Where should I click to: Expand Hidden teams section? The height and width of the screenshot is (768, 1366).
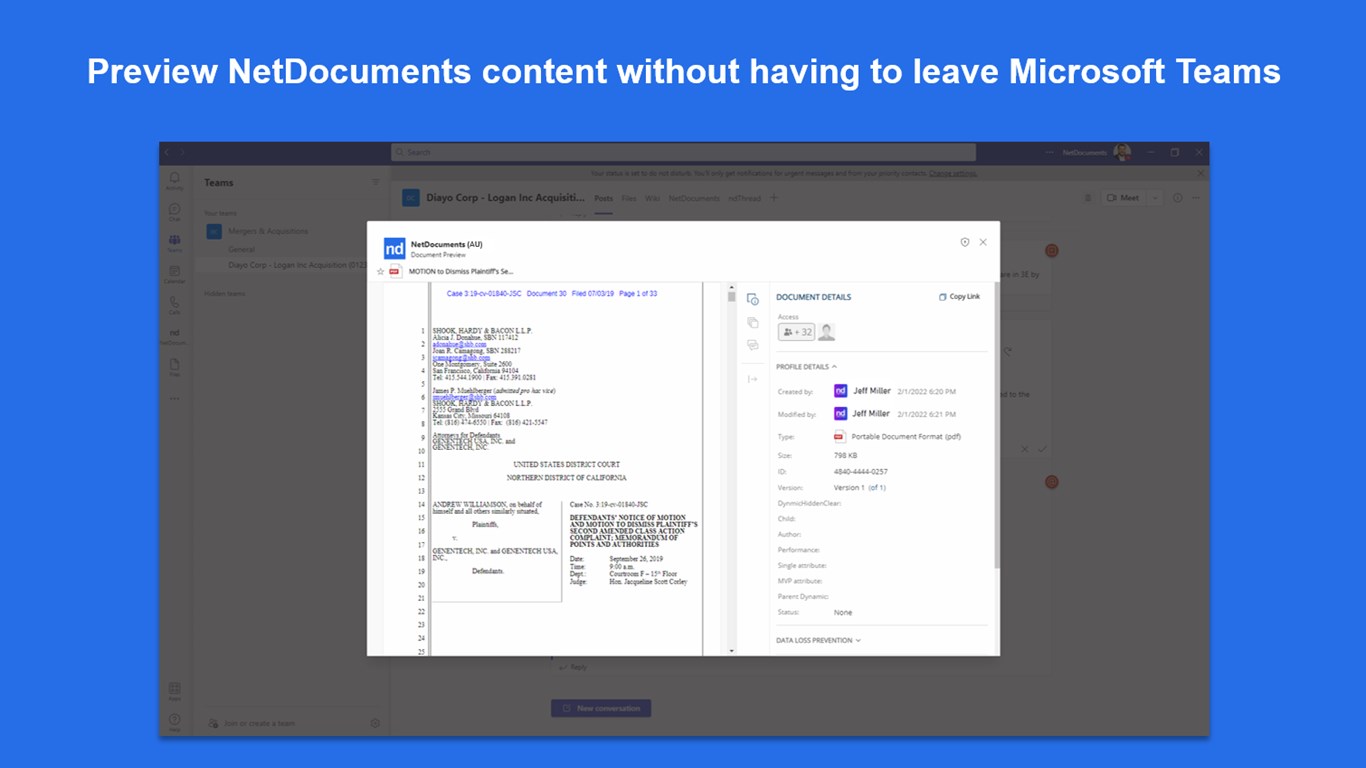click(224, 294)
